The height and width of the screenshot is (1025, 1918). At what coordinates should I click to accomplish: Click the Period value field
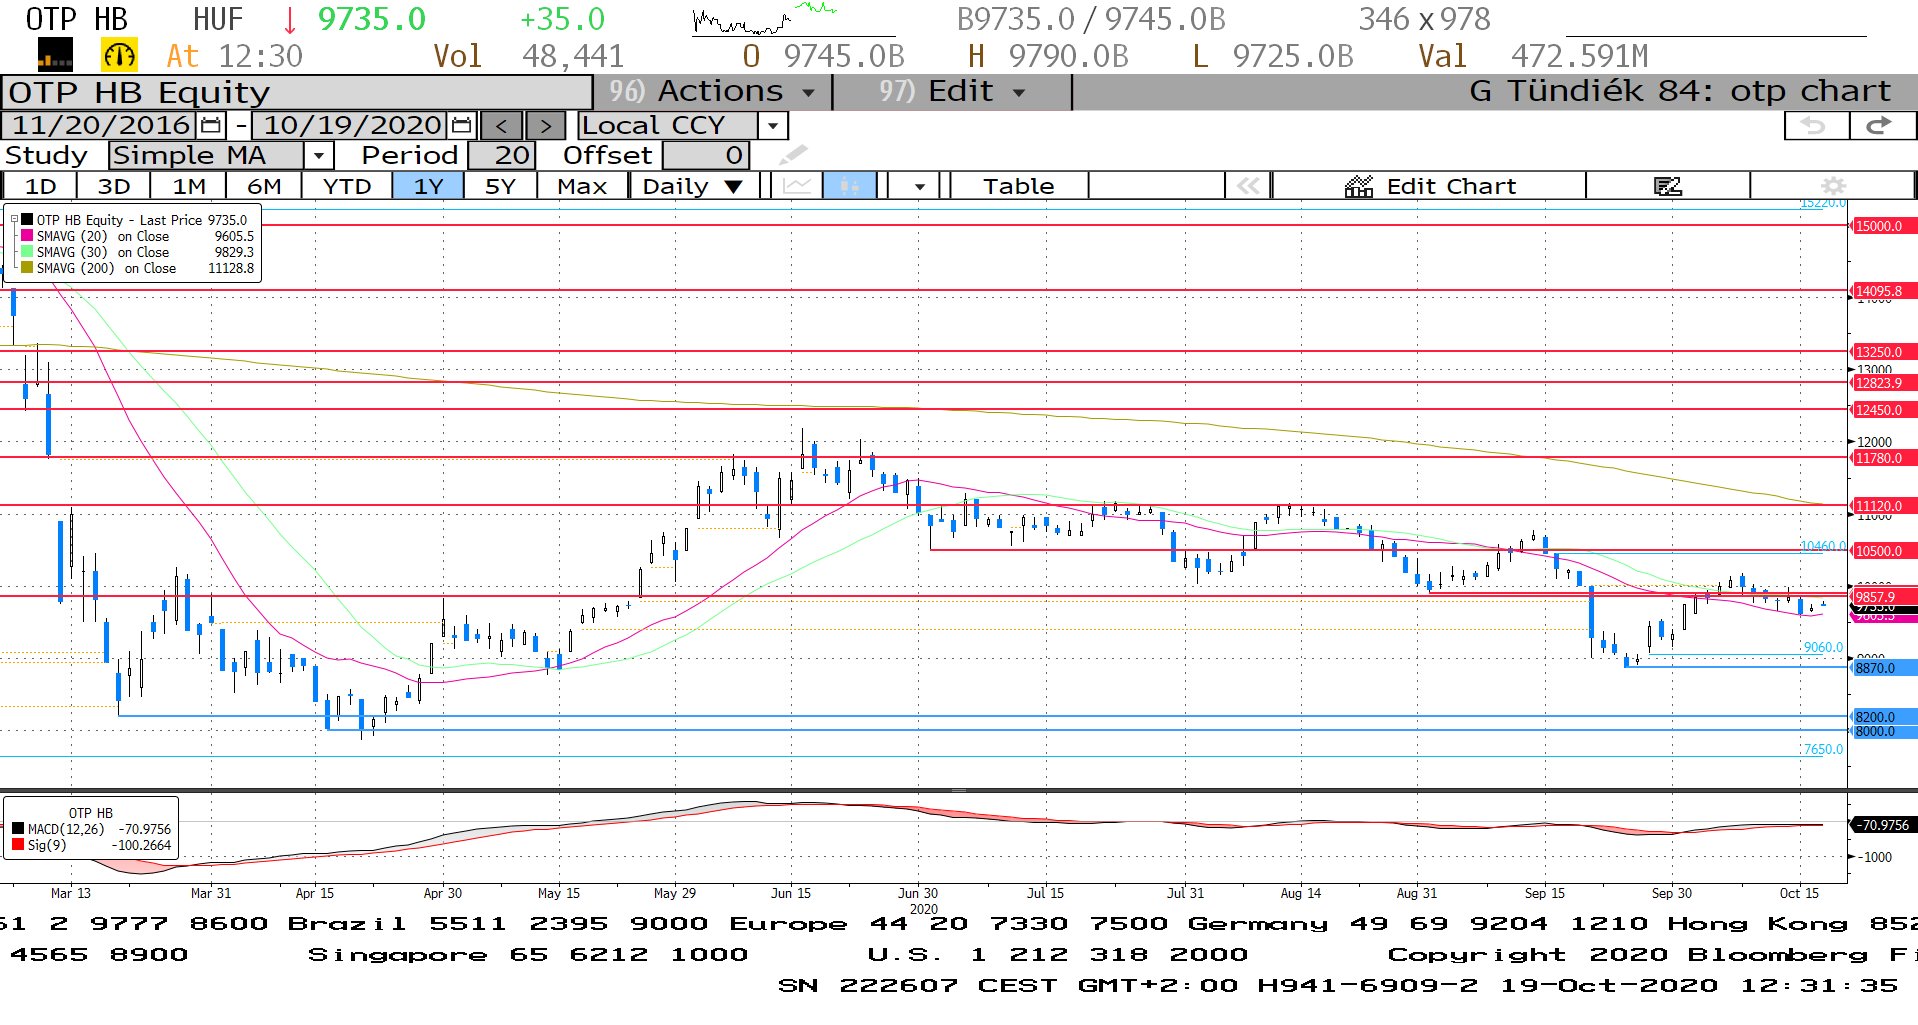pyautogui.click(x=503, y=156)
